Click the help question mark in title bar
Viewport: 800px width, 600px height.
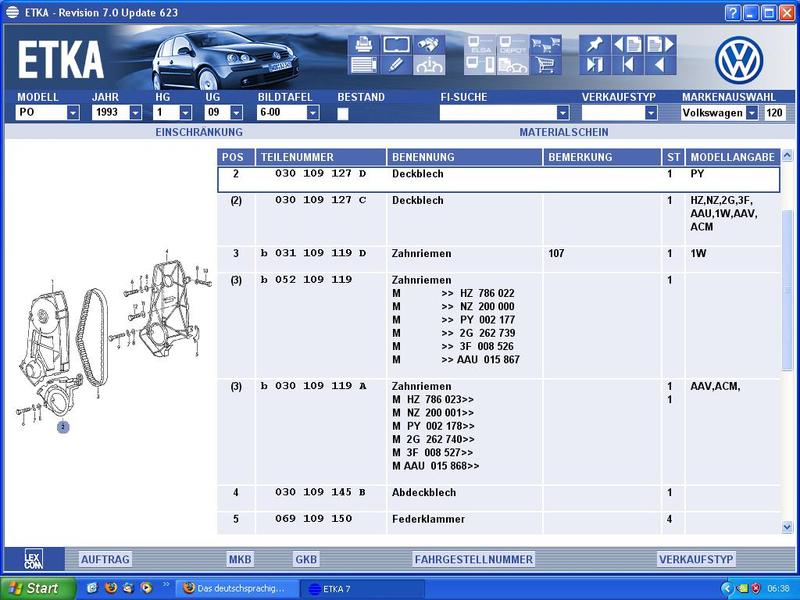[x=732, y=13]
